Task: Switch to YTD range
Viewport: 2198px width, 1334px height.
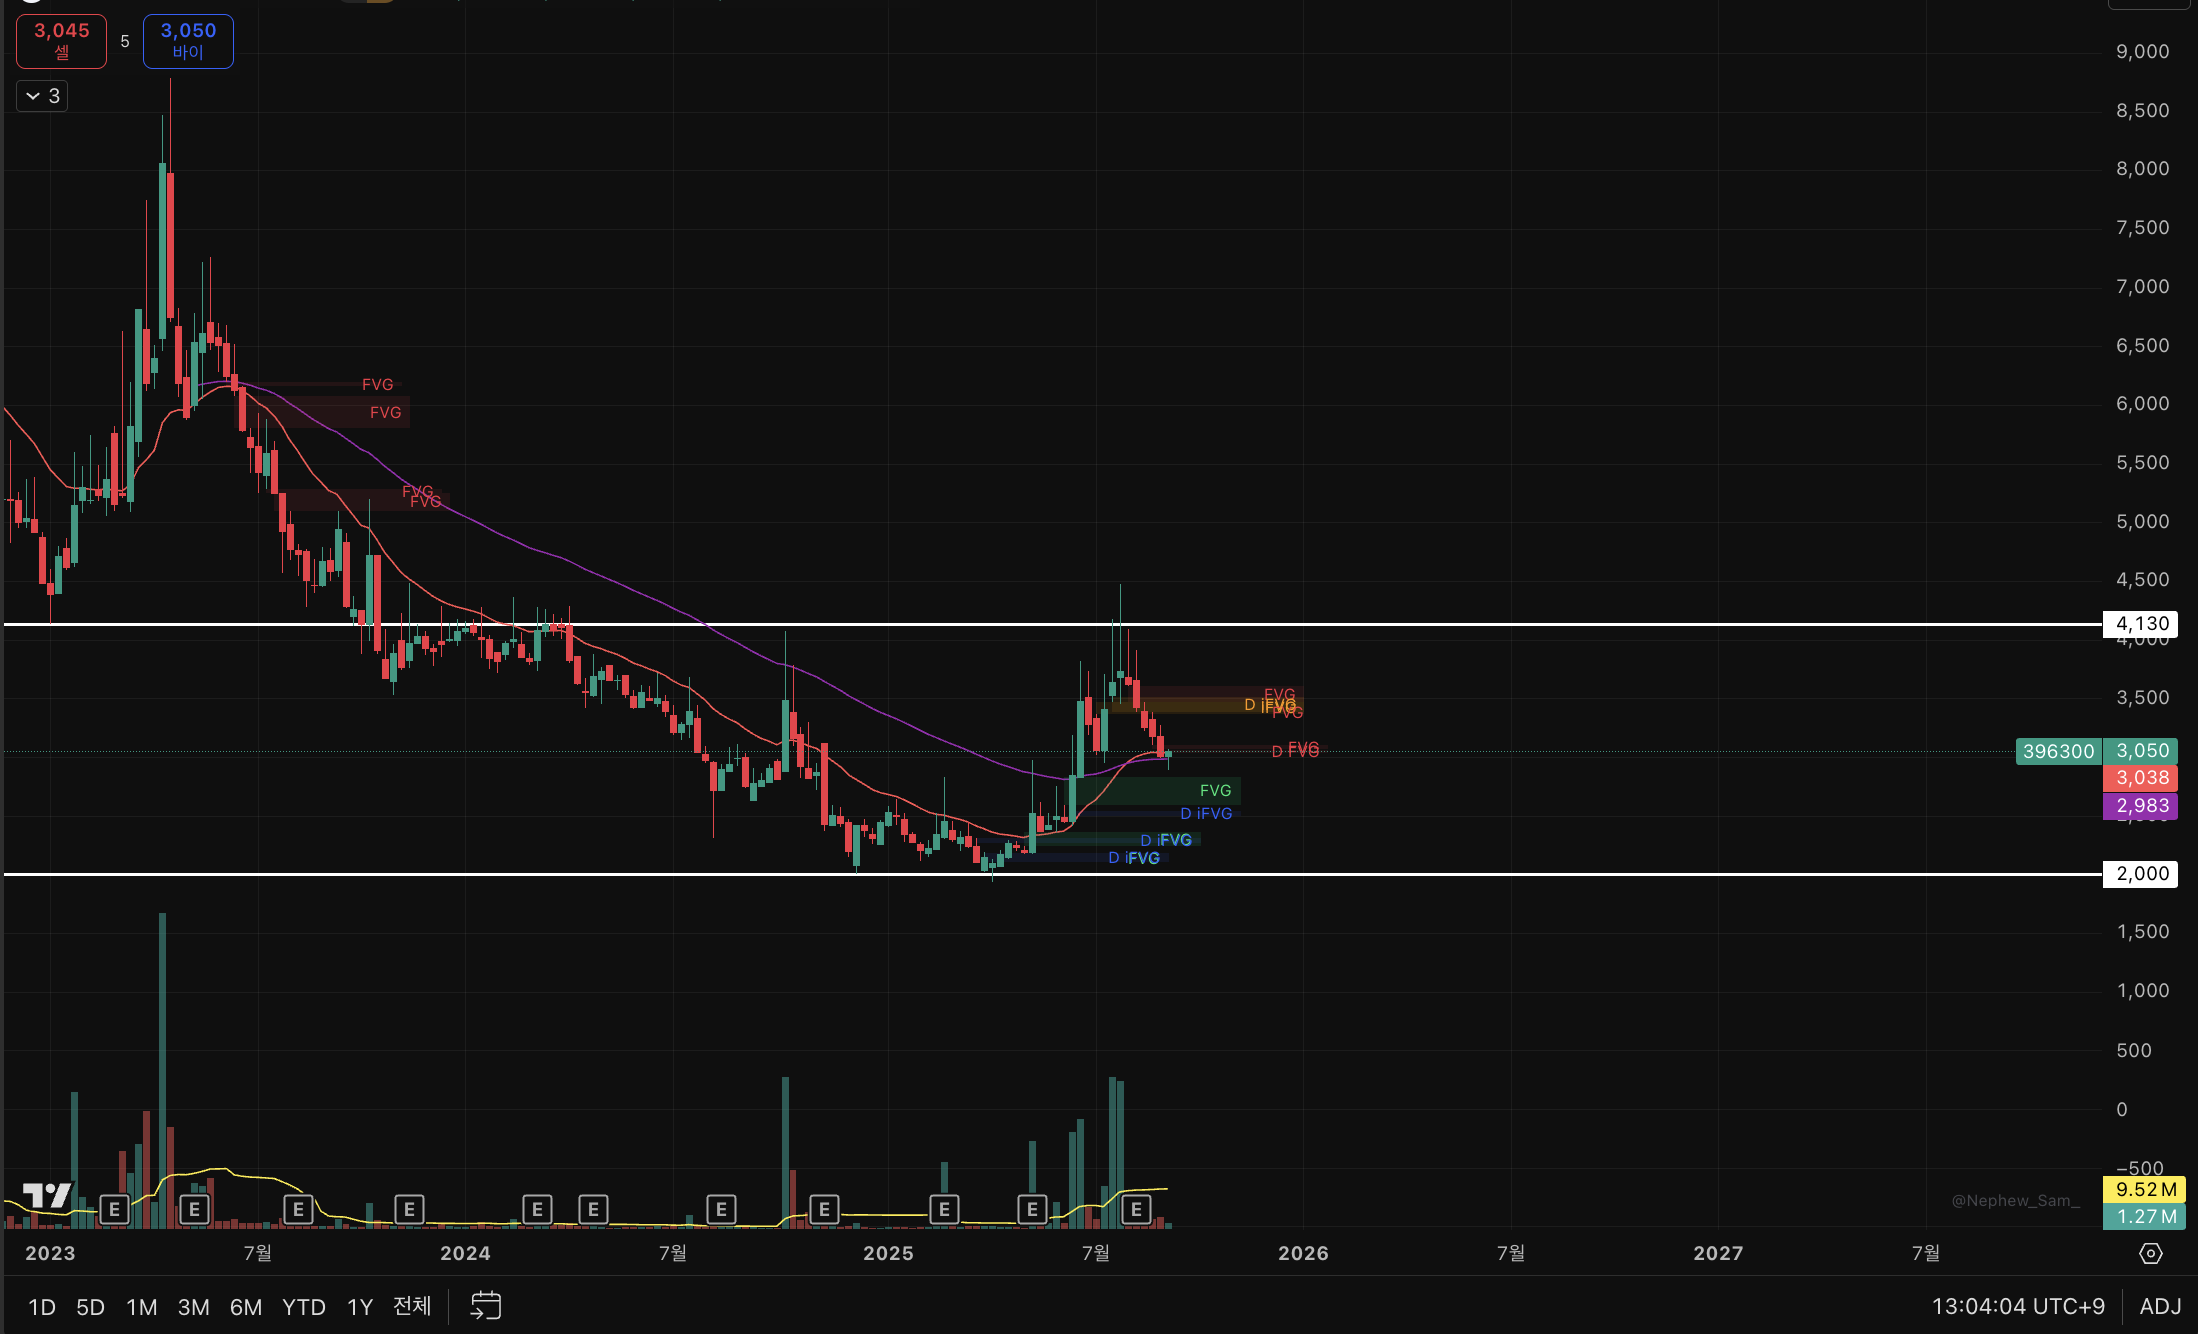Action: point(303,1307)
